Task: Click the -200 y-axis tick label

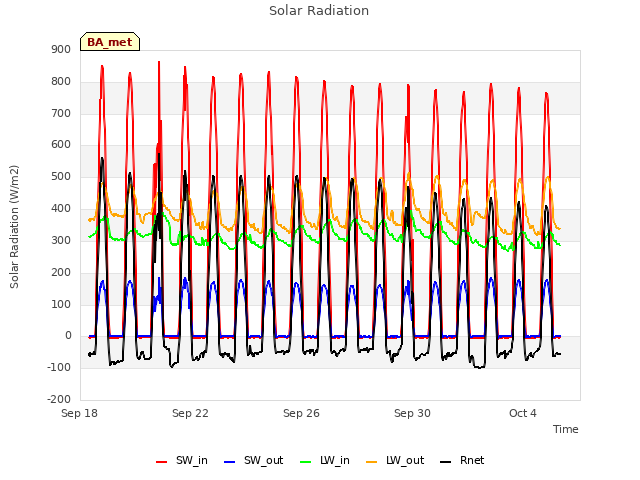Action: pos(59,399)
